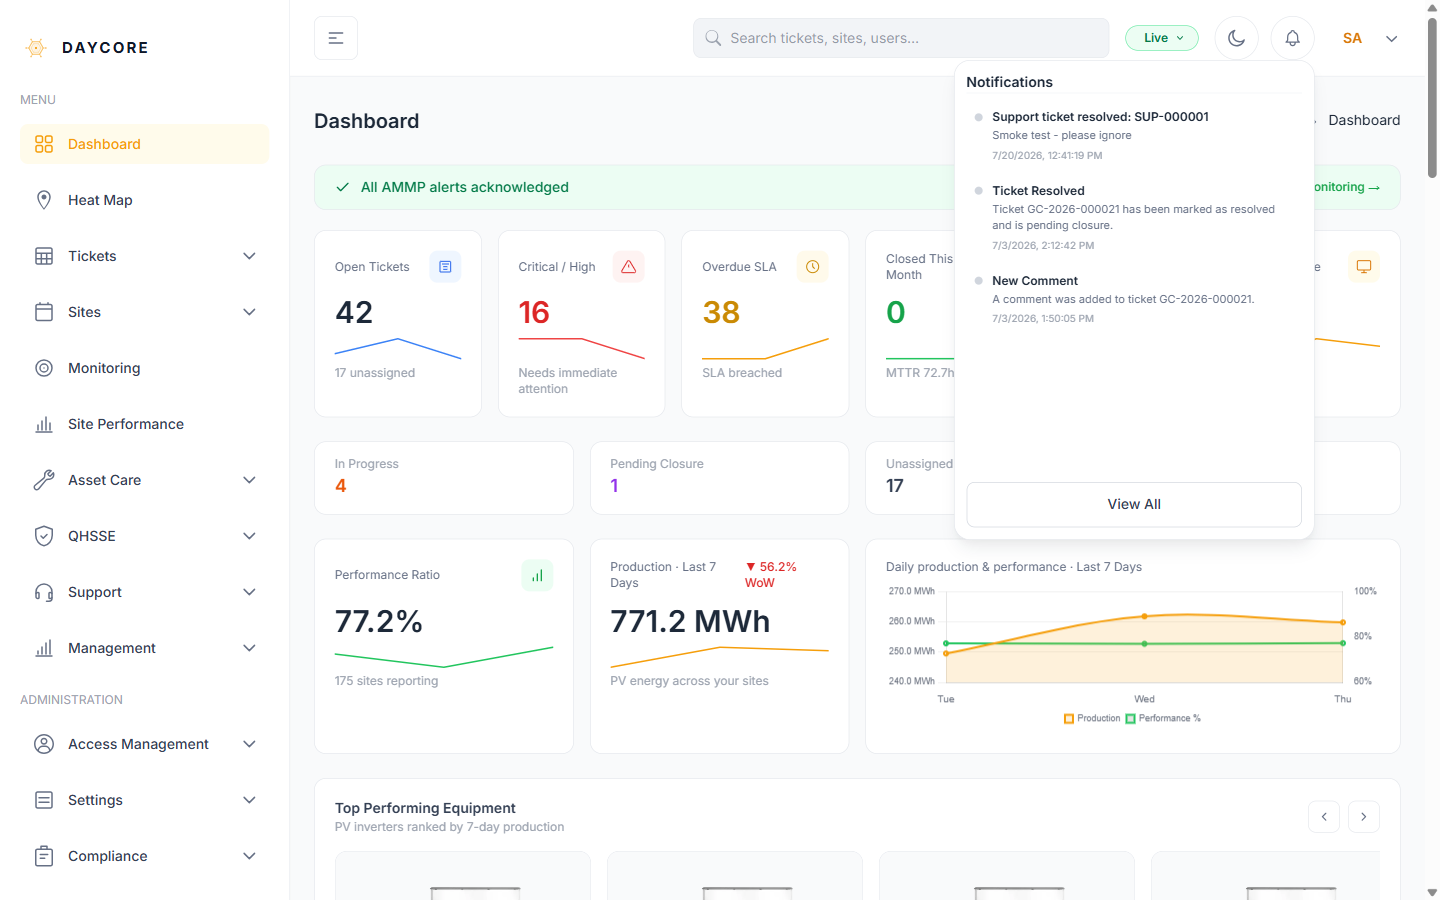Viewport: 1440px width, 900px height.
Task: Open the notifications bell icon
Action: (x=1292, y=38)
